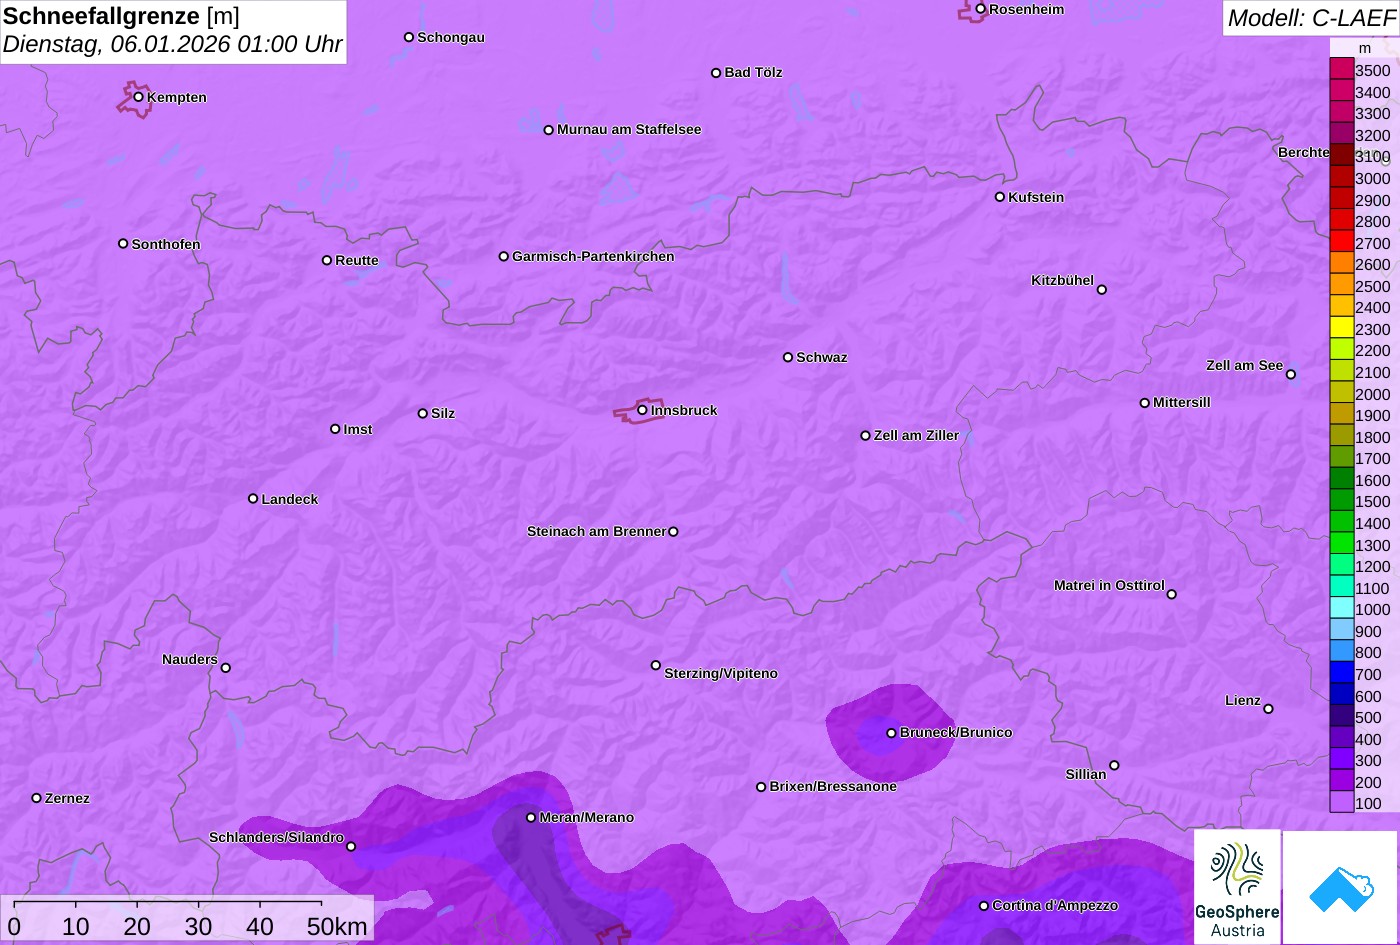Click the 'Garmisch-Partenkirchen' label

tap(593, 256)
